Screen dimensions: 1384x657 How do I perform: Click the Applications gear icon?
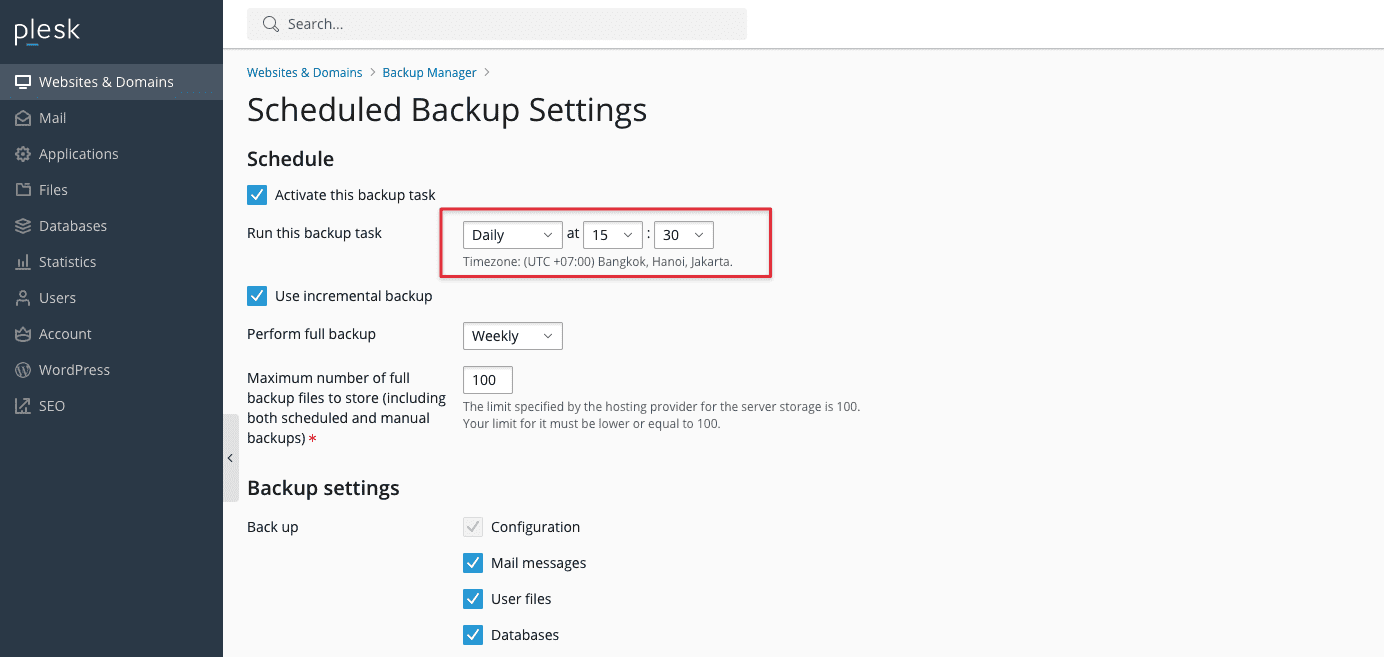tap(23, 154)
